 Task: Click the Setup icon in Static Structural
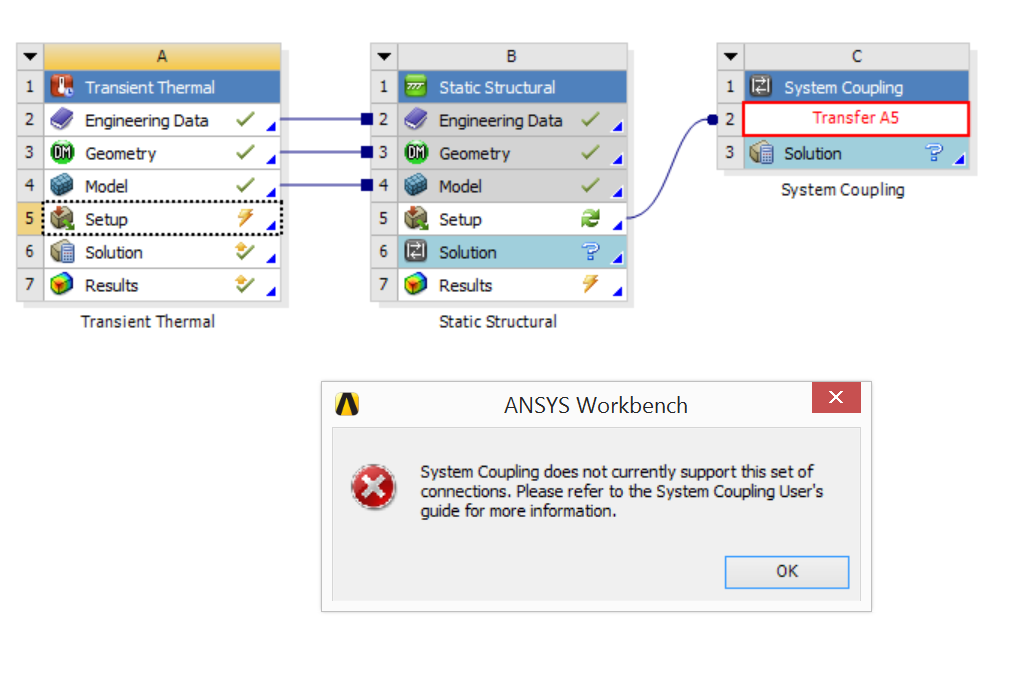tap(416, 219)
